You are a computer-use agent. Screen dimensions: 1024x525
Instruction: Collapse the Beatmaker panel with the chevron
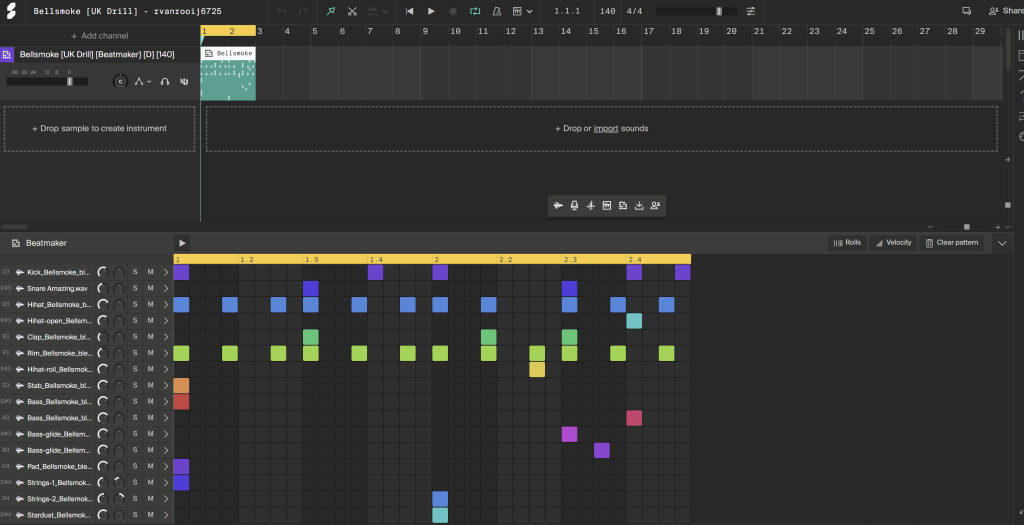click(x=1002, y=243)
